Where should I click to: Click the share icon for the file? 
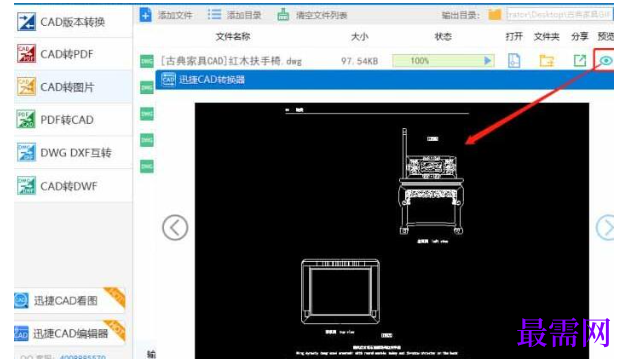pyautogui.click(x=580, y=61)
